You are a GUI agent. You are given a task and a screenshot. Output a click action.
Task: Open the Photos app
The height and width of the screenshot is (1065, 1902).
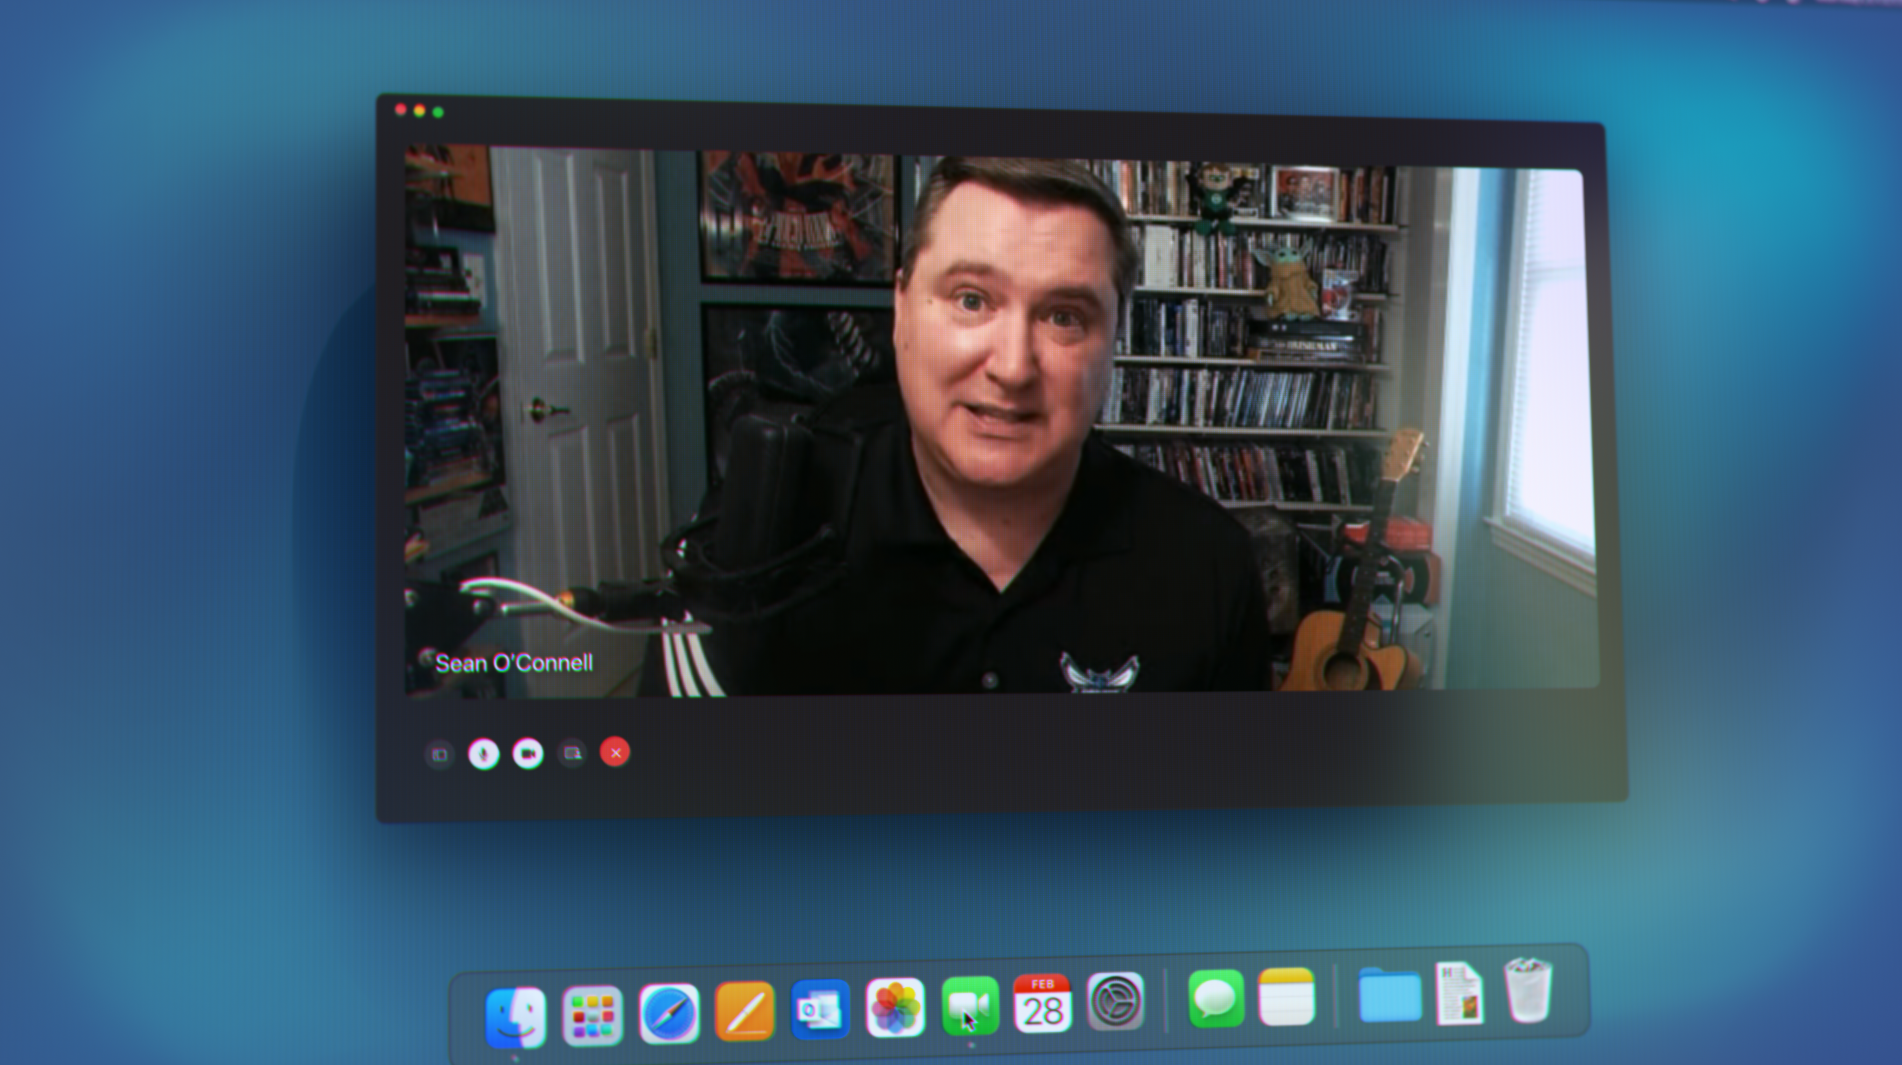tap(895, 1007)
